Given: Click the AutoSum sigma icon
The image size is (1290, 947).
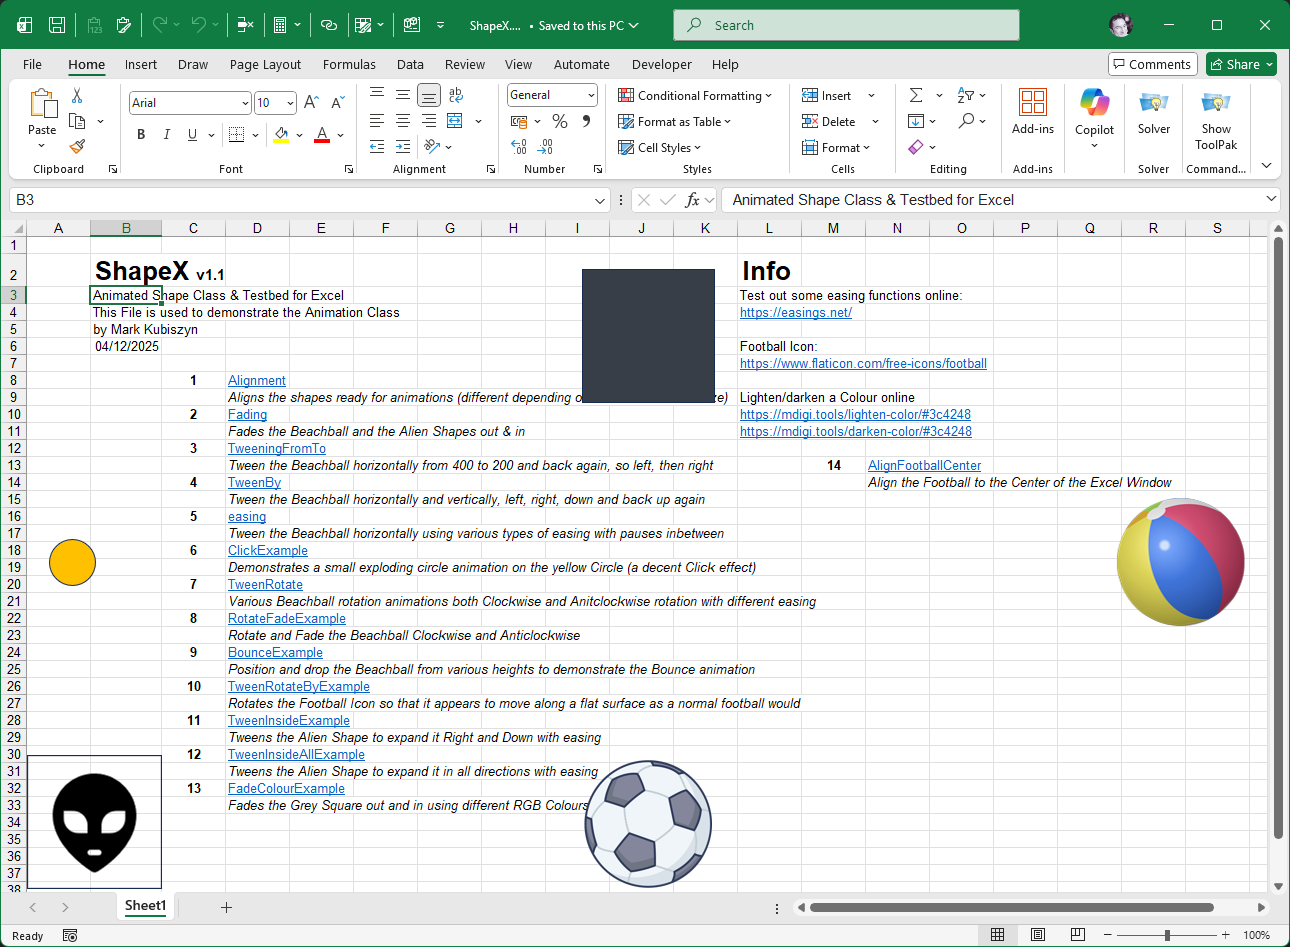Looking at the screenshot, I should point(916,95).
